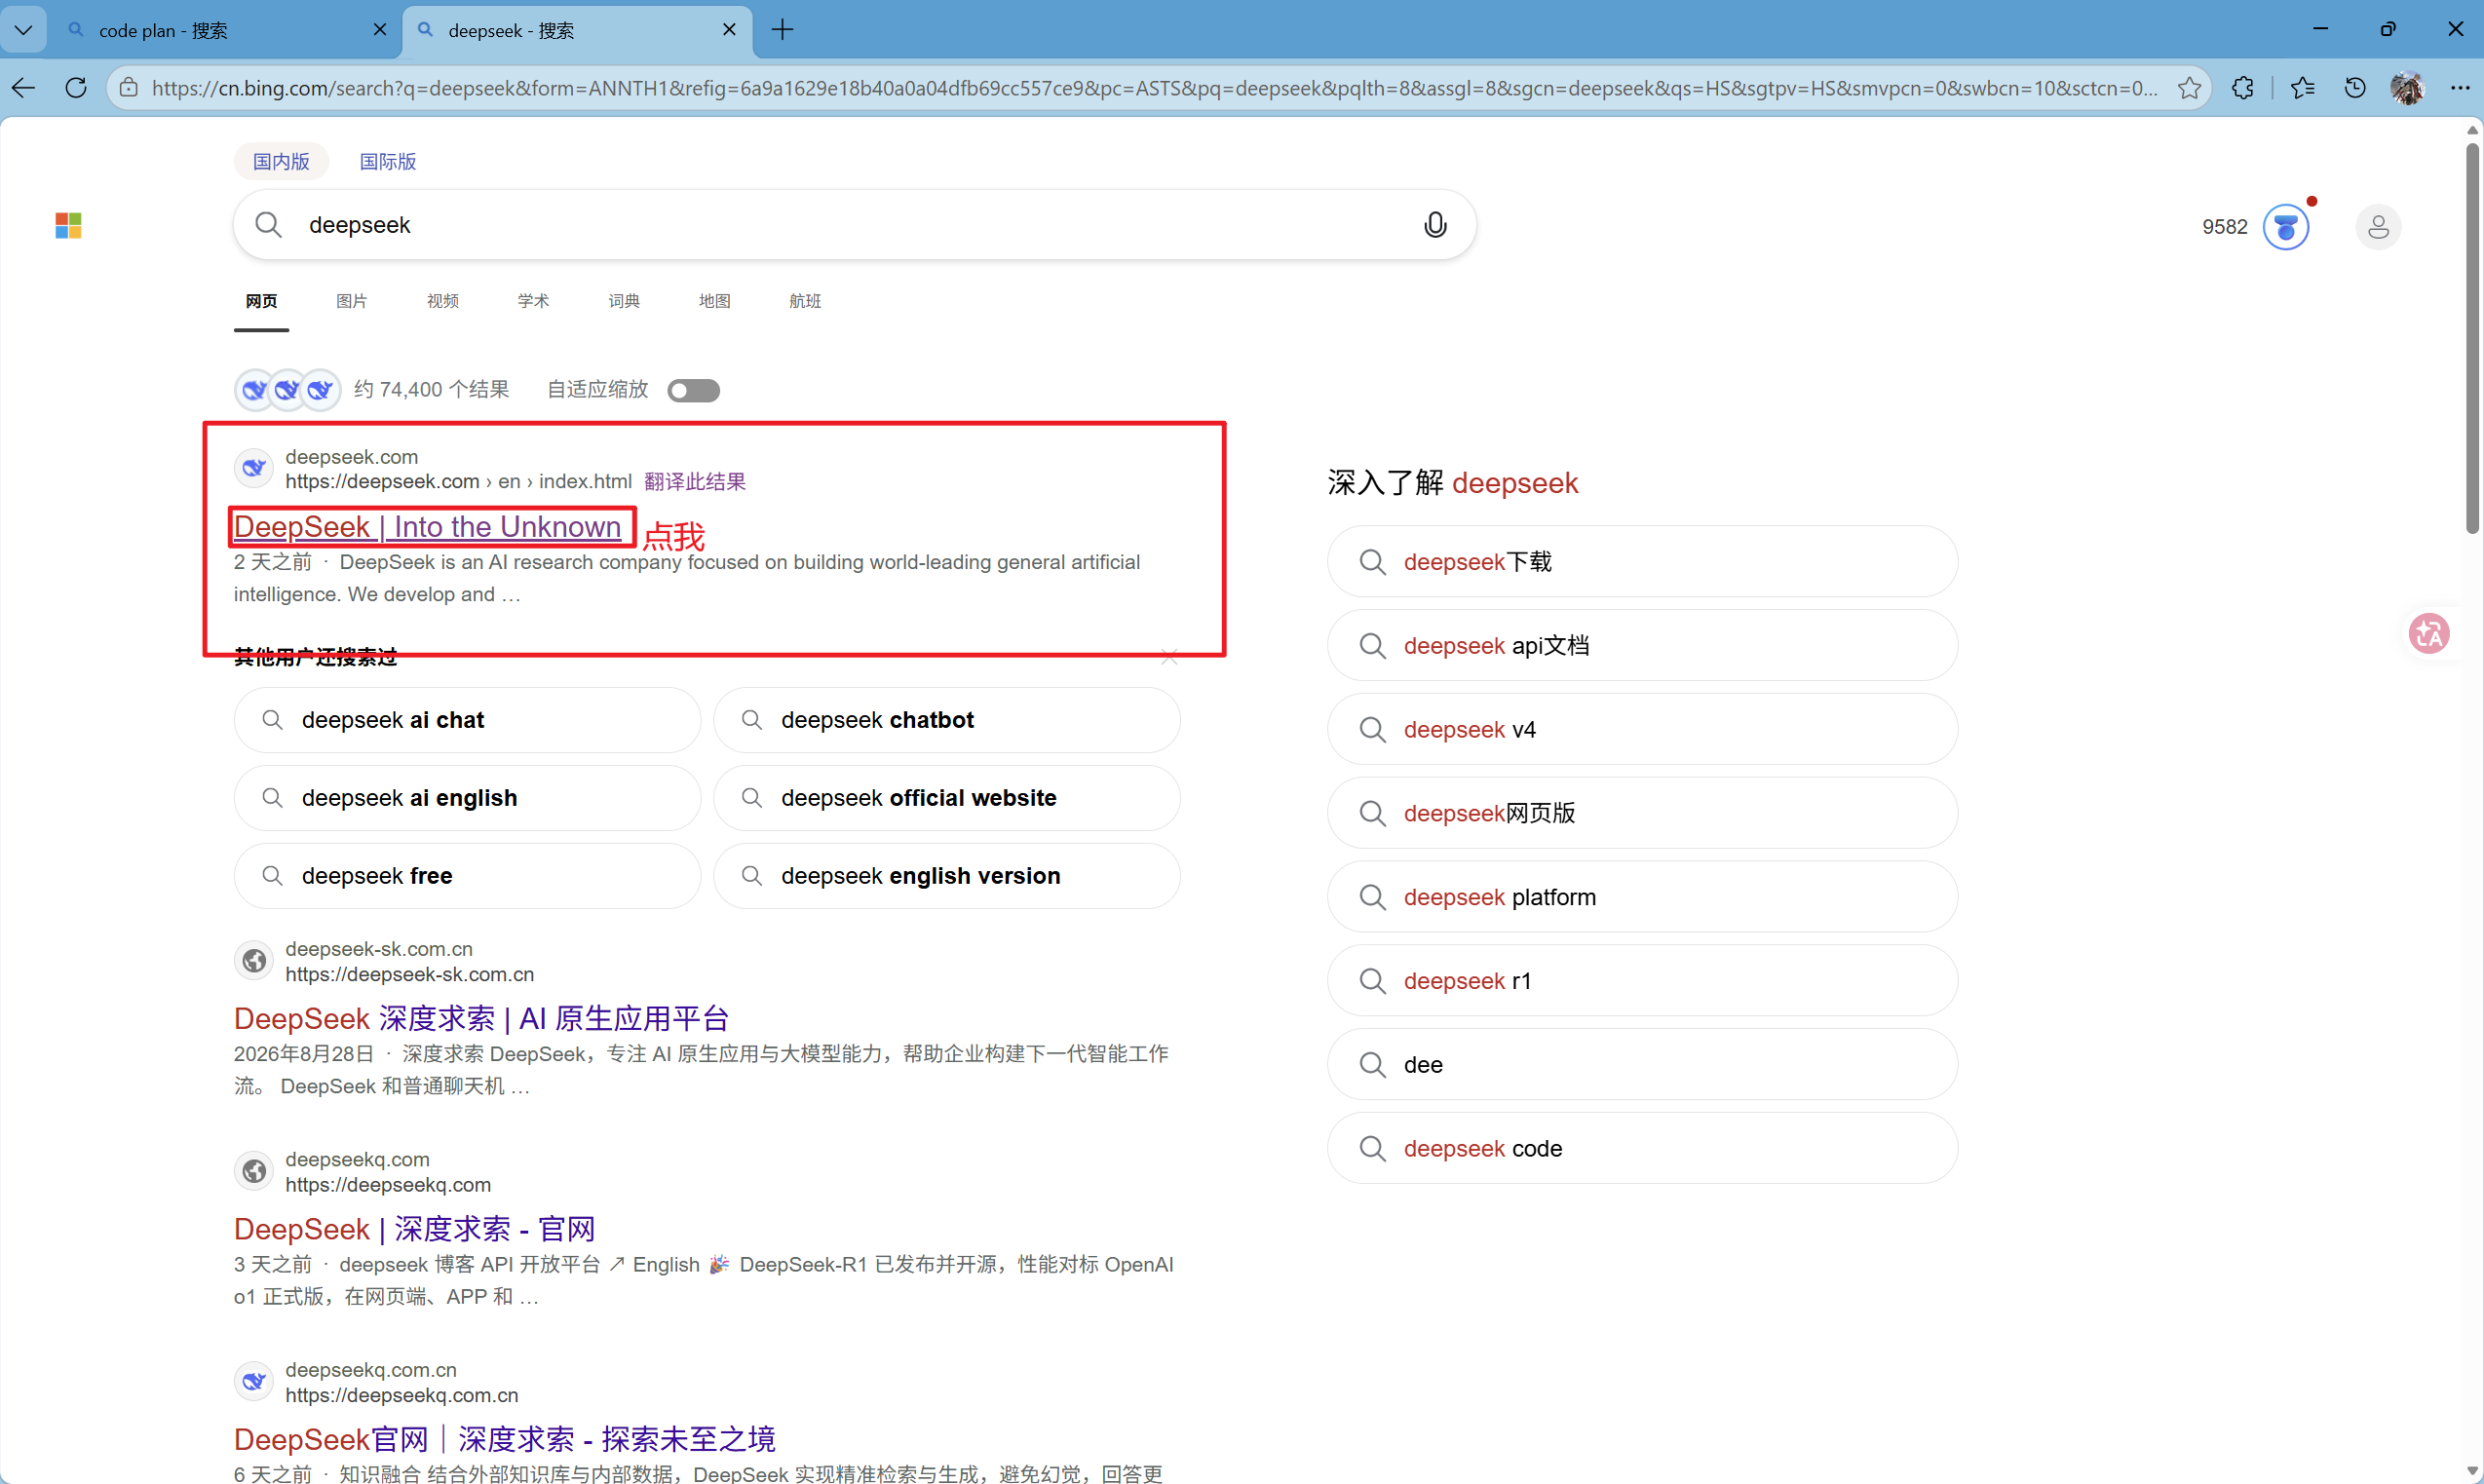Screen dimensions: 2484x1484
Task: Open browser settings and more menu
Action: pyautogui.click(x=2460, y=88)
